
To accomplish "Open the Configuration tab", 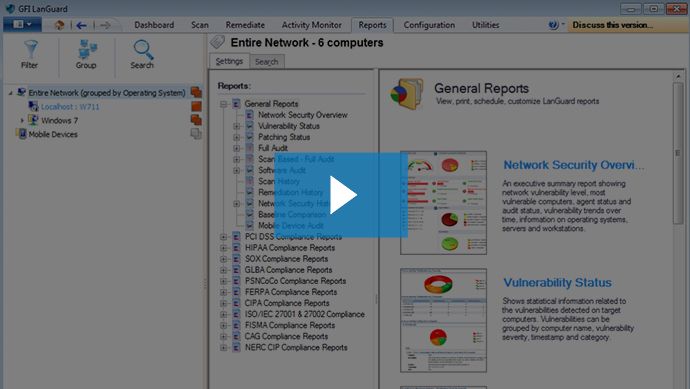I will [429, 25].
